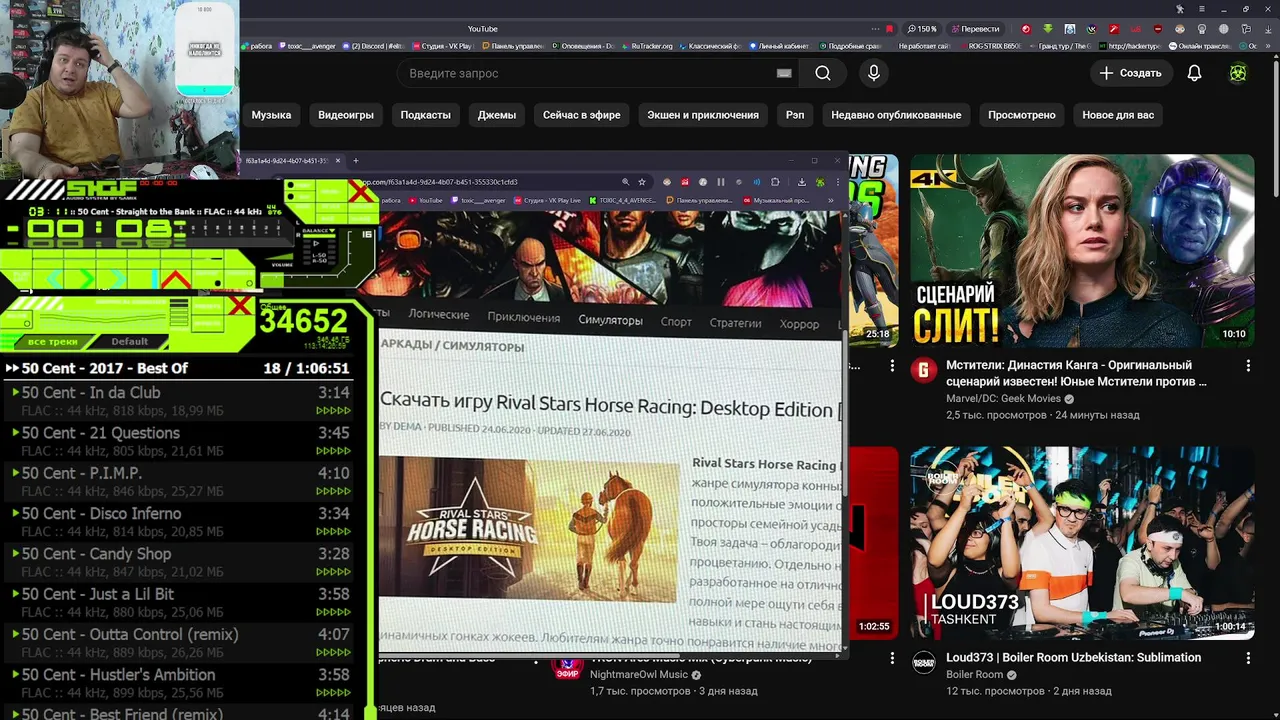Open the on-screen keyboard icon in search
The height and width of the screenshot is (720, 1280).
pos(784,73)
